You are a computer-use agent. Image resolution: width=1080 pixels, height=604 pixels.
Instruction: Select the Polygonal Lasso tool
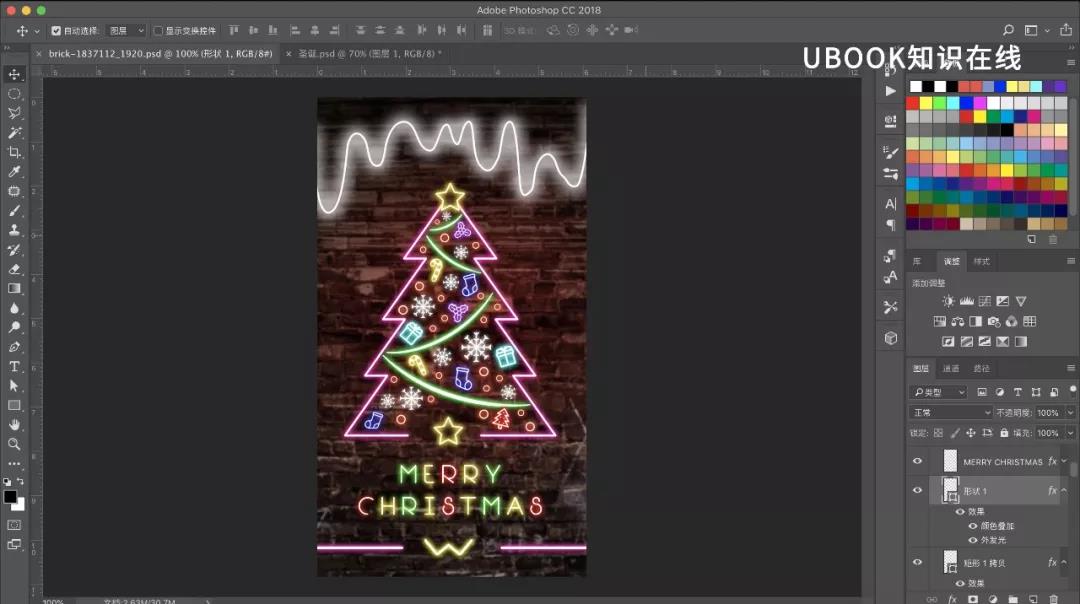pyautogui.click(x=14, y=113)
